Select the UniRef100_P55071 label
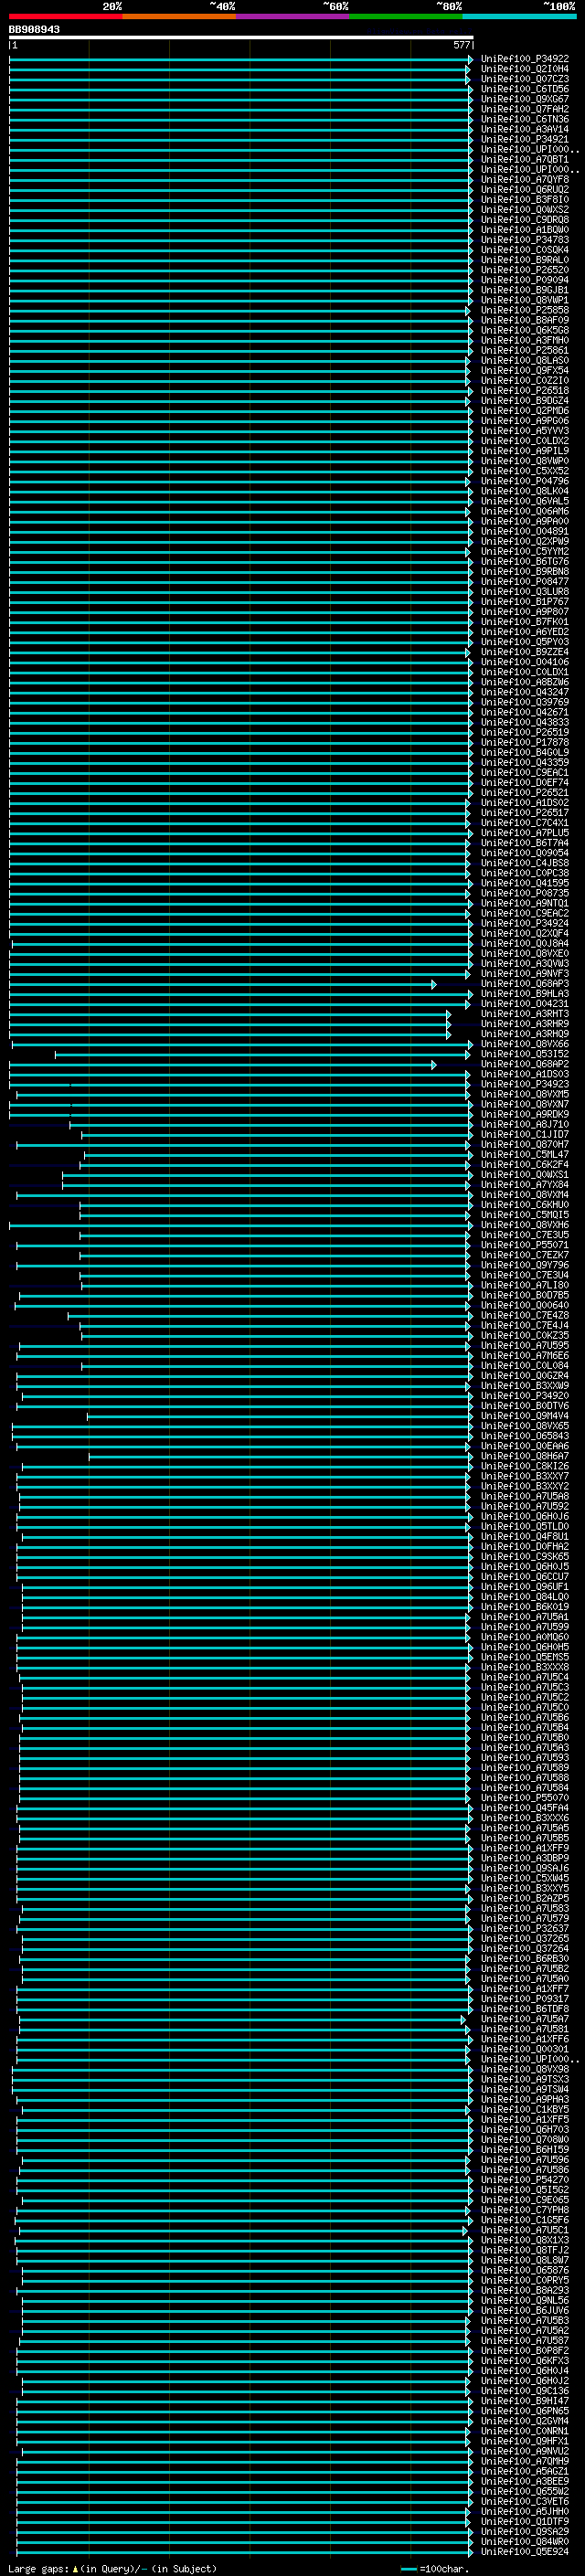Screen dimensions: 585x2576 click(x=525, y=1245)
